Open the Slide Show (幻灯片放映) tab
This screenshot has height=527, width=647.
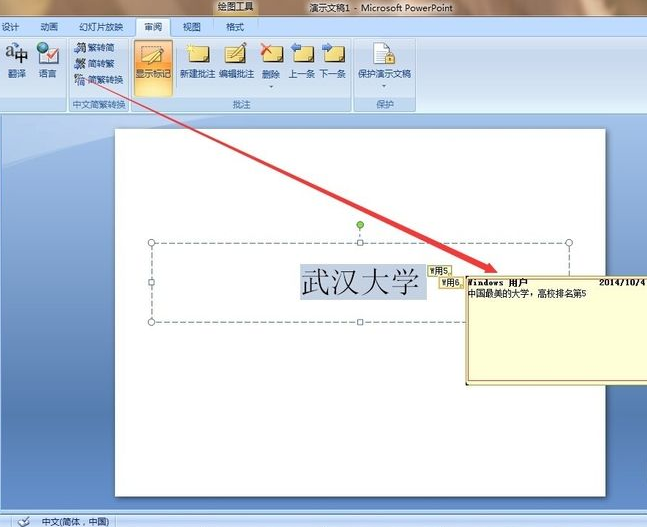[101, 27]
